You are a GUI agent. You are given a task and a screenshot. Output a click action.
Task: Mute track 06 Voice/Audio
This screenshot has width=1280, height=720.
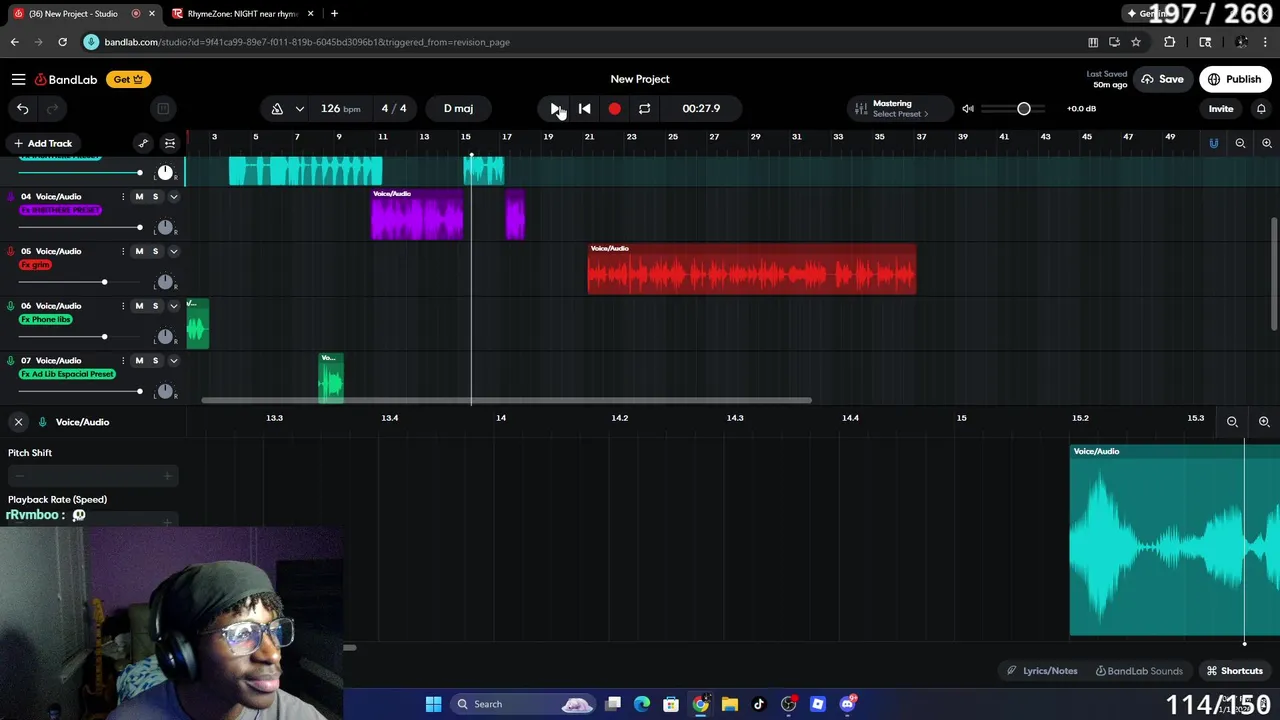coord(139,306)
